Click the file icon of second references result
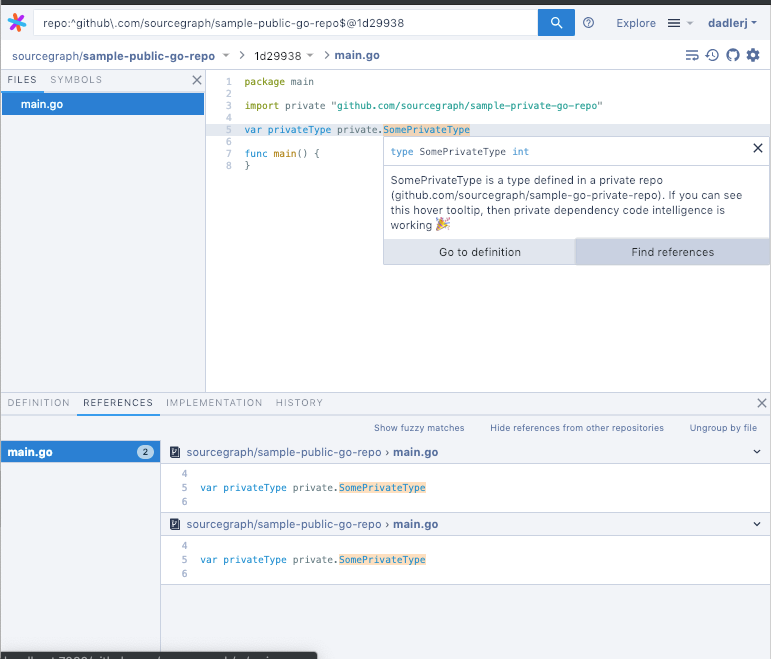 [175, 524]
